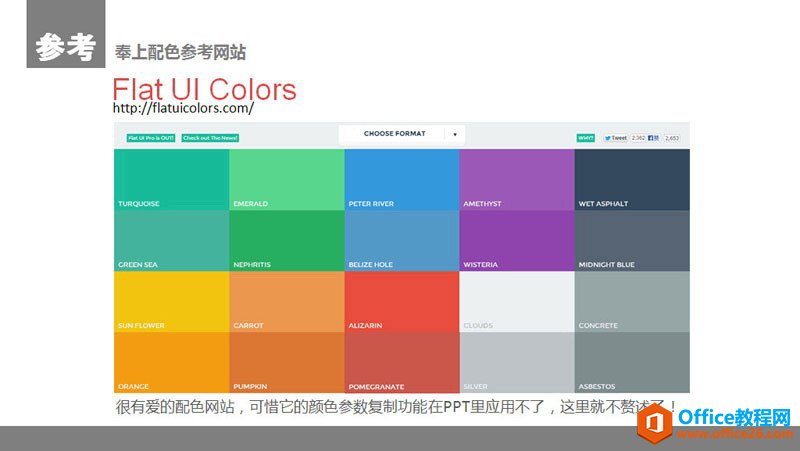Select the Alizarin red swatch
The width and height of the screenshot is (800, 451).
point(401,300)
